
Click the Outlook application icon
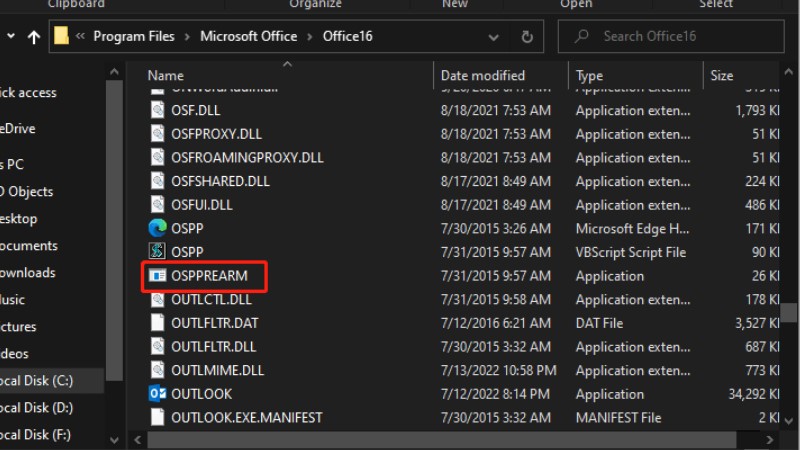(157, 393)
